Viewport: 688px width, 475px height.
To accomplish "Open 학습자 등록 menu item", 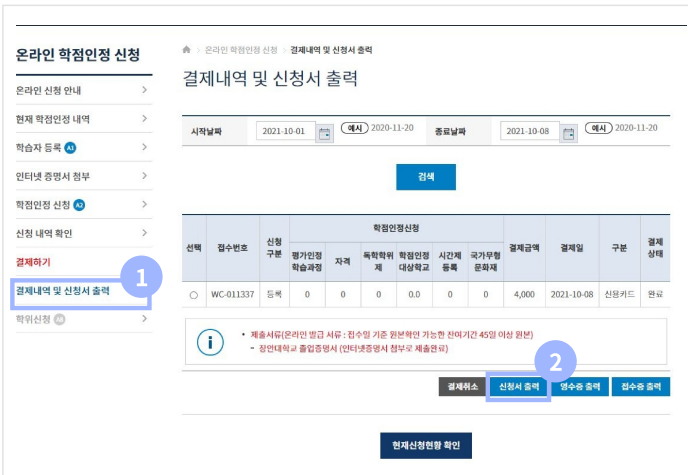I will tap(84, 147).
